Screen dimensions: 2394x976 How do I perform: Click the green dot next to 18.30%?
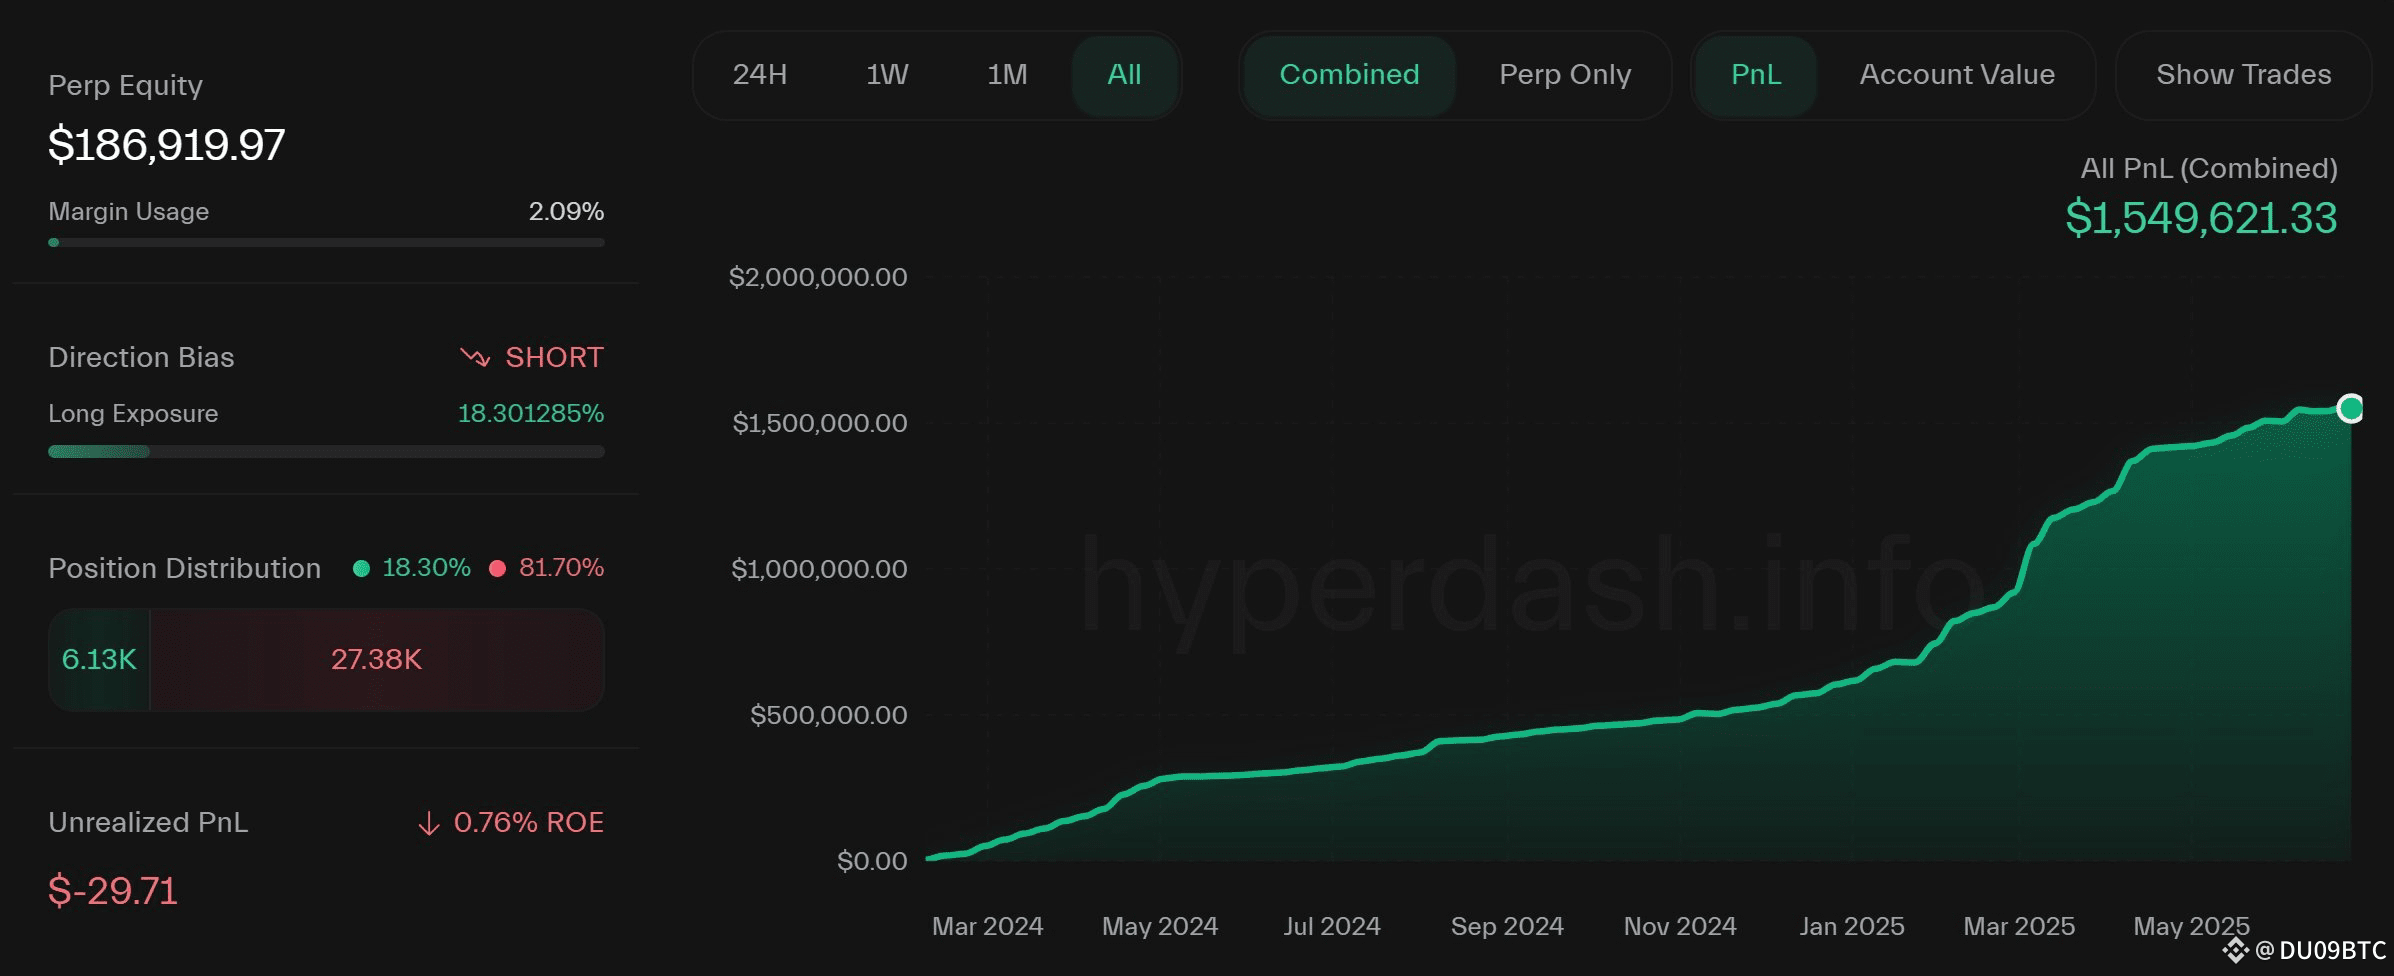tap(362, 568)
